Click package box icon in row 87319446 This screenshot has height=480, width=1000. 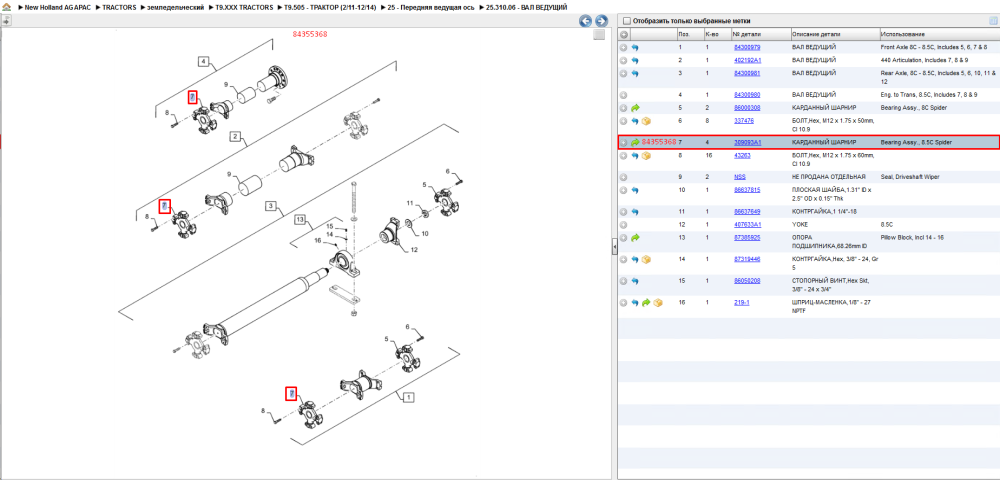click(x=646, y=259)
